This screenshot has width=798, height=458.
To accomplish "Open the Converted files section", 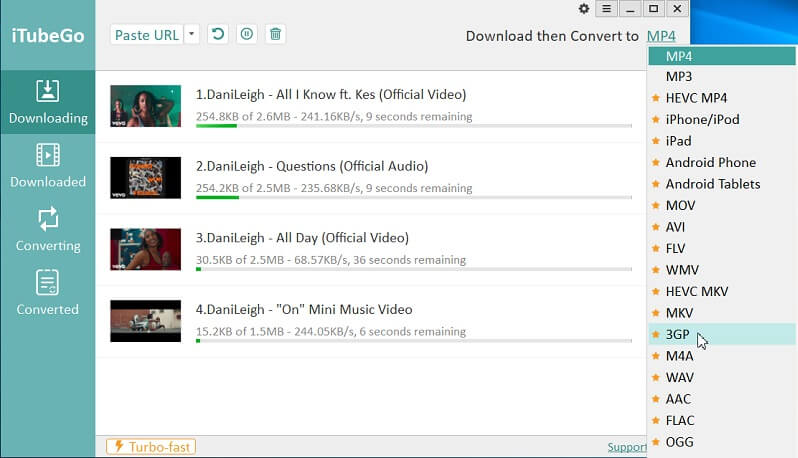I will pyautogui.click(x=47, y=293).
